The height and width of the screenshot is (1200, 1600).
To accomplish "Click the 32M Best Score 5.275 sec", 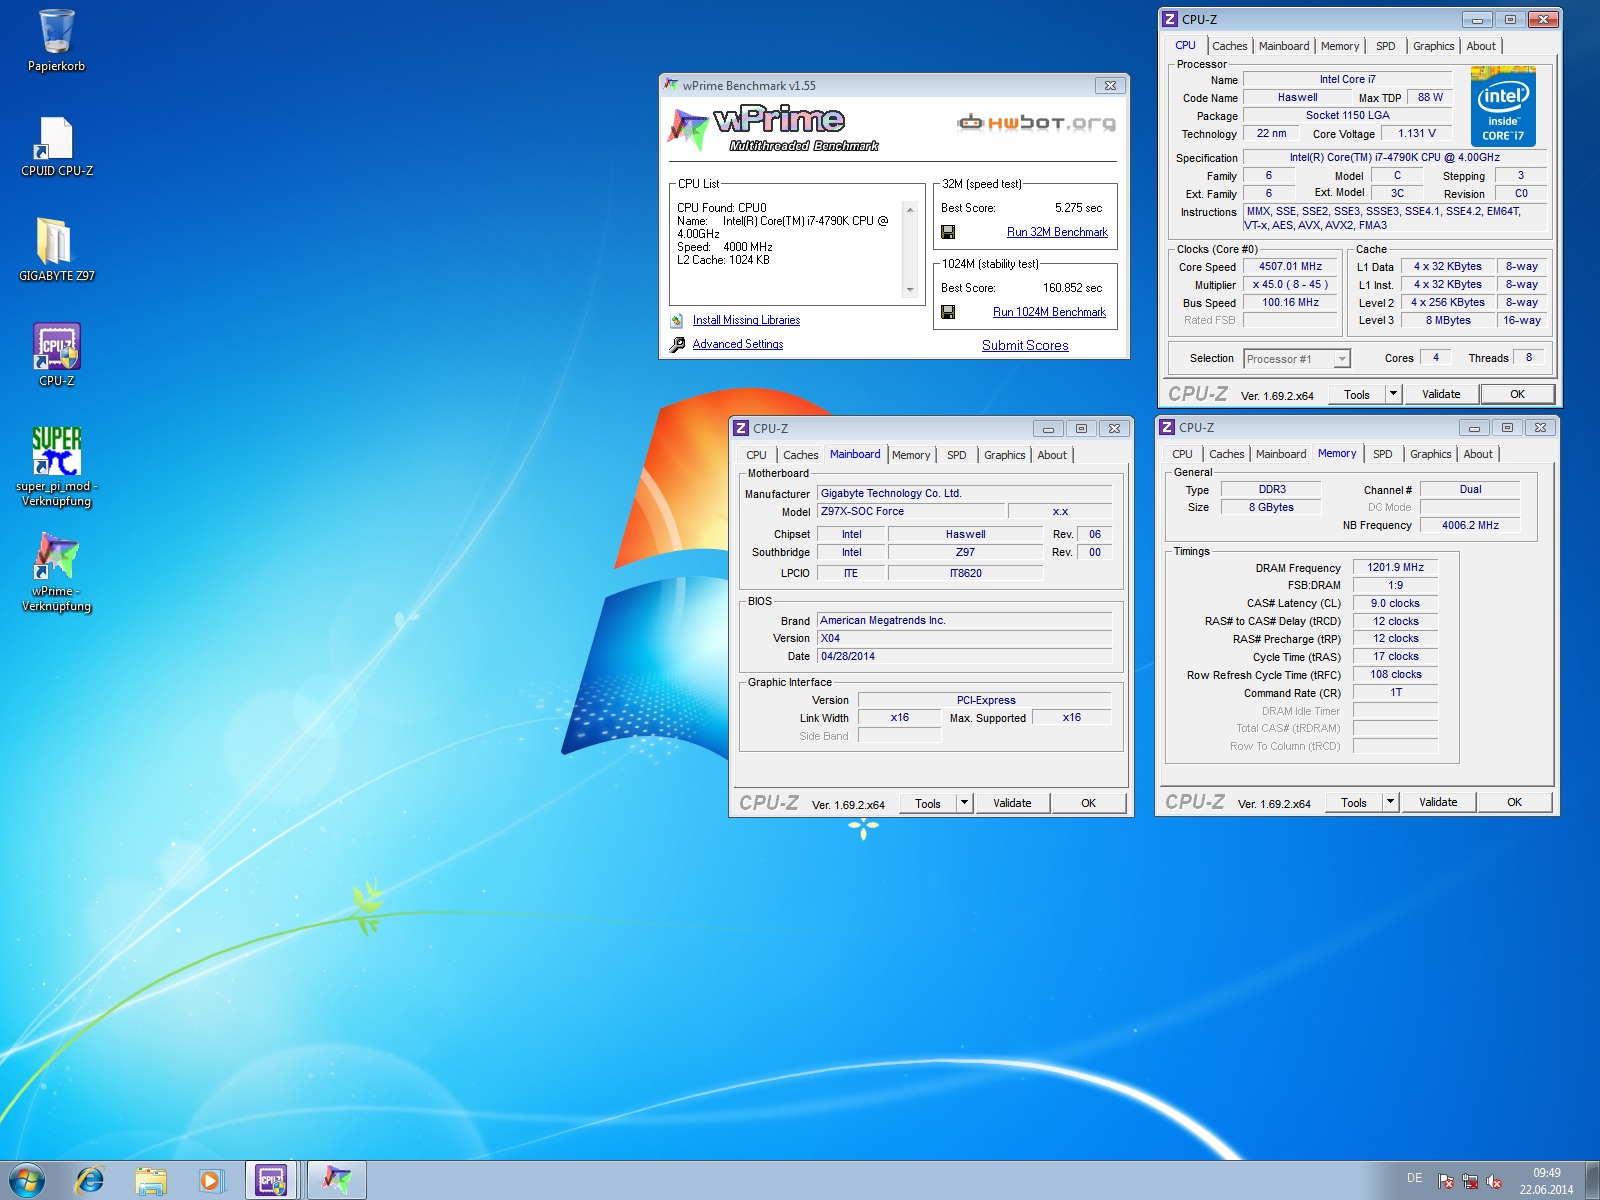I will (x=1078, y=208).
